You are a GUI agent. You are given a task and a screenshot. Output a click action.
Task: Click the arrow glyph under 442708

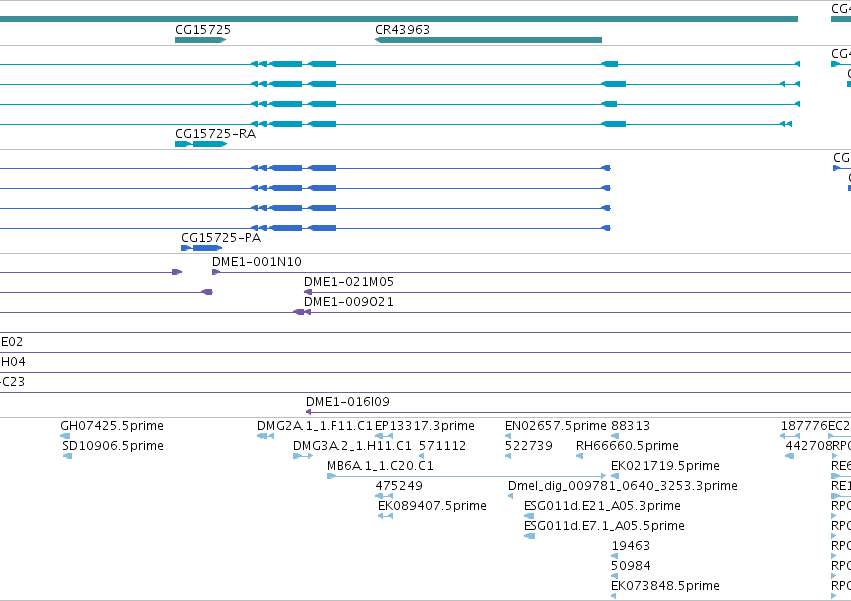click(x=790, y=456)
